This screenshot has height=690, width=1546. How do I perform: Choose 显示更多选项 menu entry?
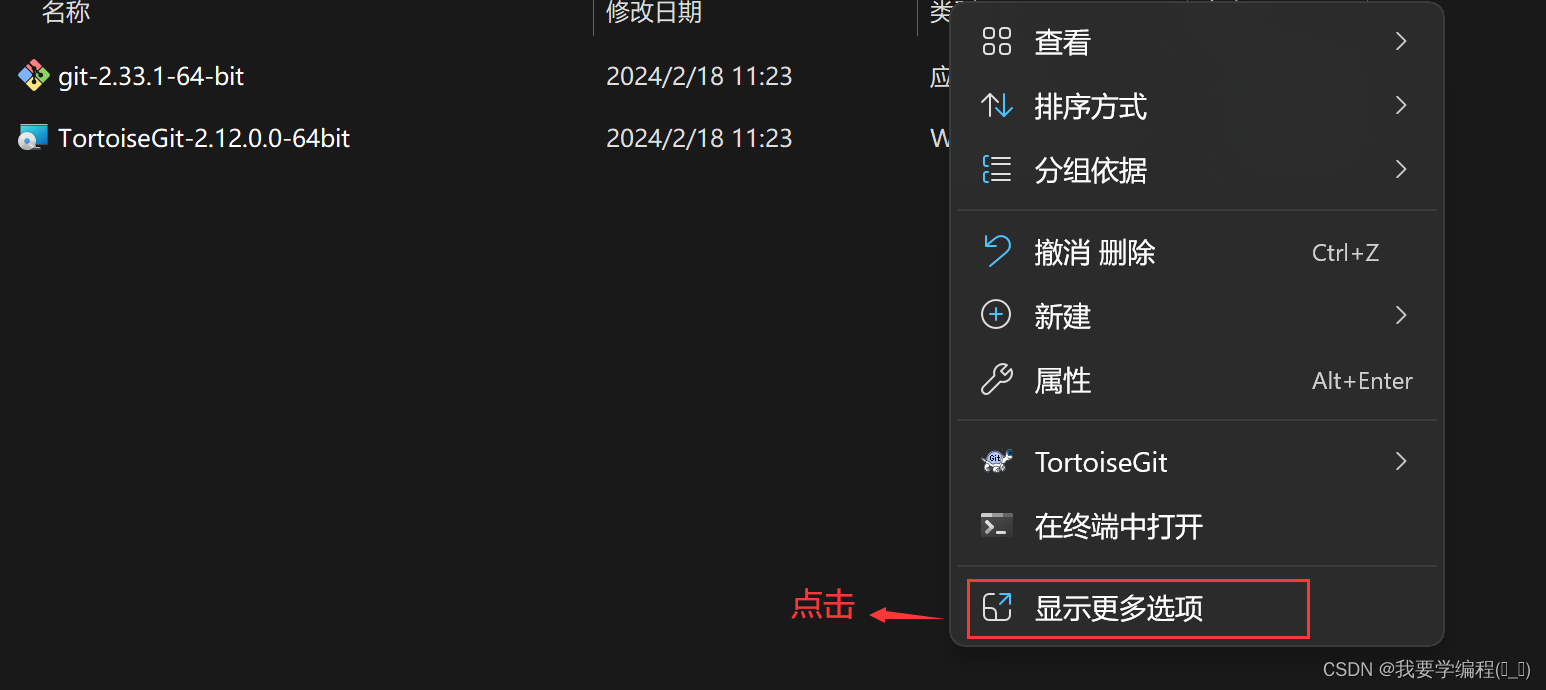[1197, 608]
